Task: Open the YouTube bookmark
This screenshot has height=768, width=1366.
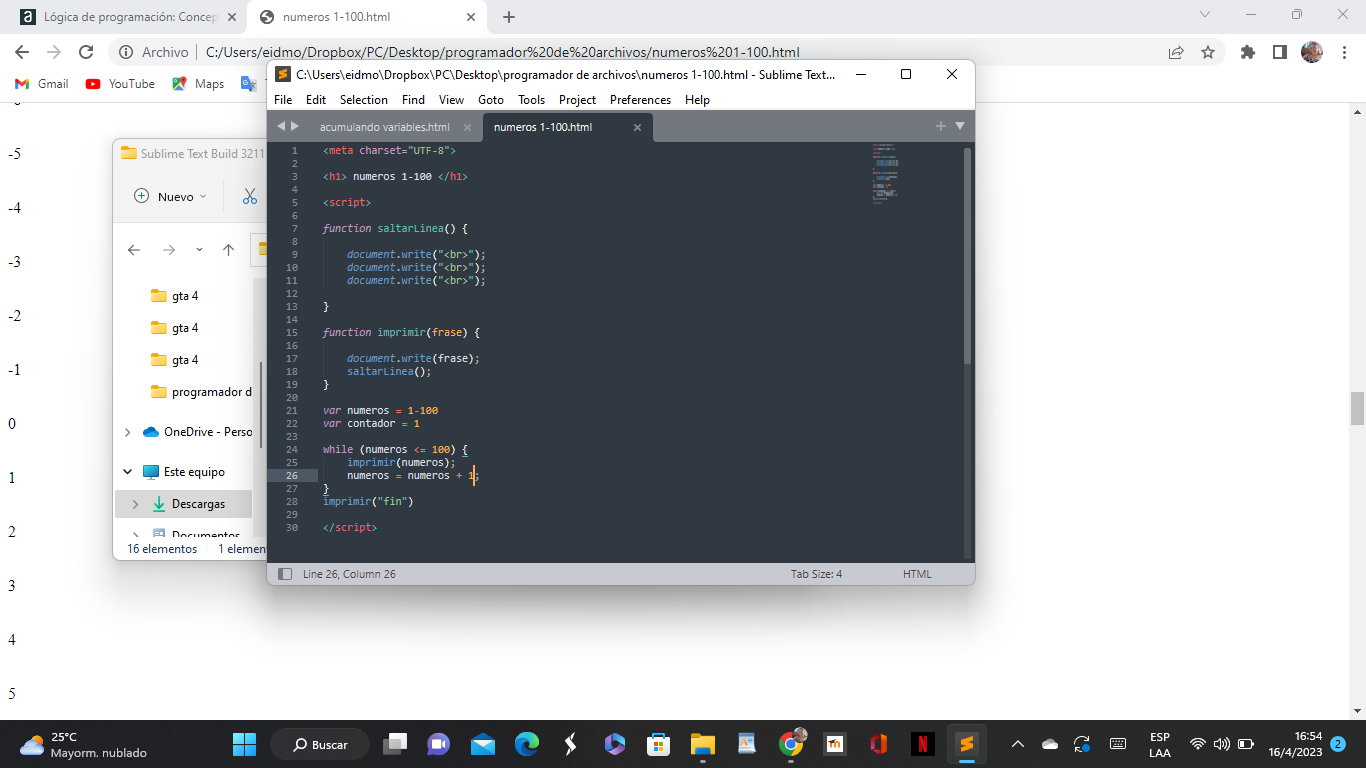Action: [x=120, y=84]
